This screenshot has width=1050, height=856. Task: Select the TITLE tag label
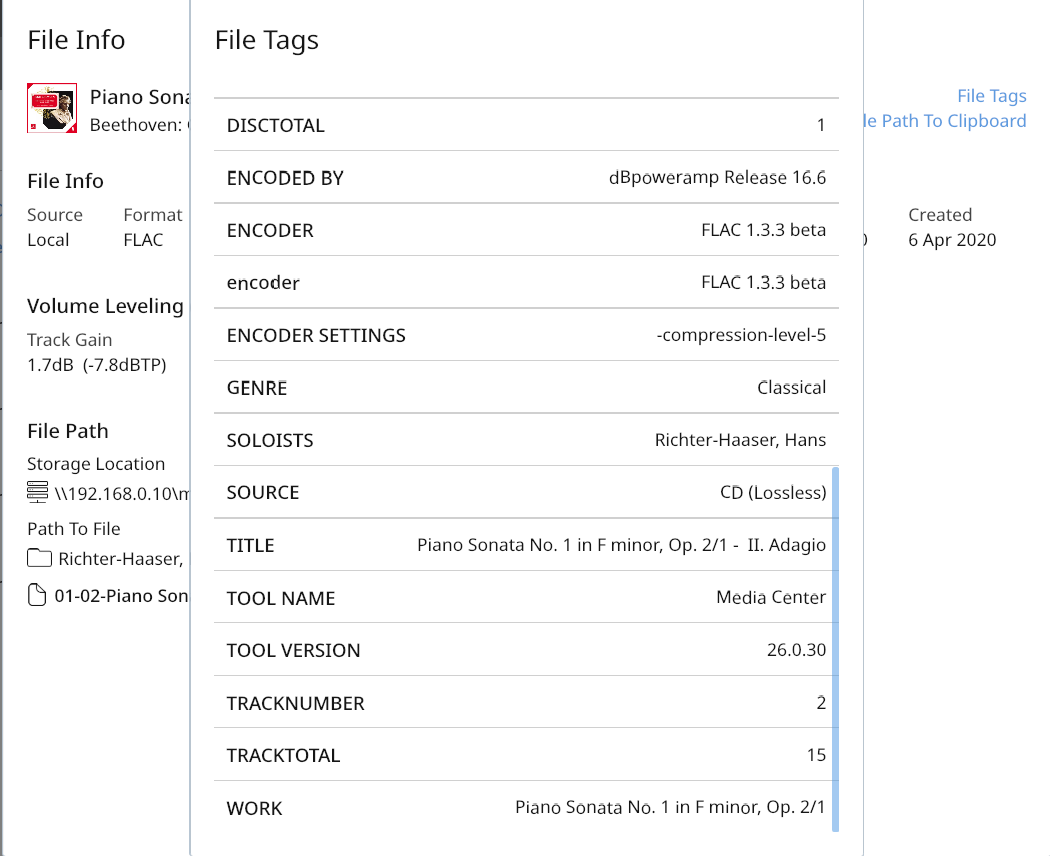[x=250, y=546]
